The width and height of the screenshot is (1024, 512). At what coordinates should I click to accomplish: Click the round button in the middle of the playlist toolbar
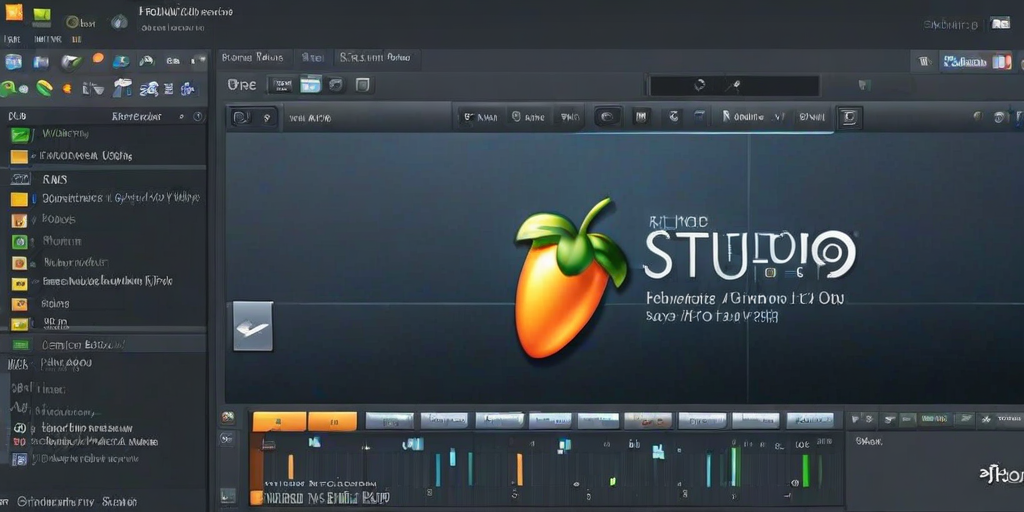pyautogui.click(x=608, y=118)
